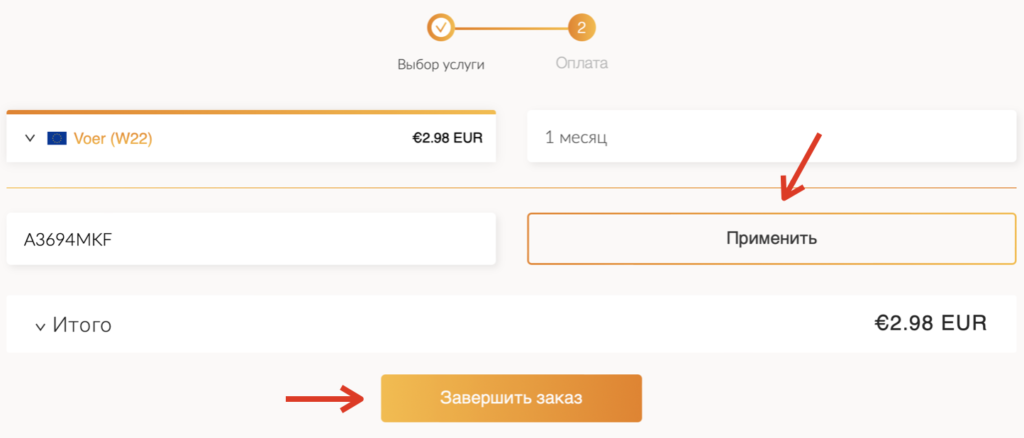Click the €2.98 EUR service price
Image resolution: width=1024 pixels, height=438 pixels.
tap(447, 138)
